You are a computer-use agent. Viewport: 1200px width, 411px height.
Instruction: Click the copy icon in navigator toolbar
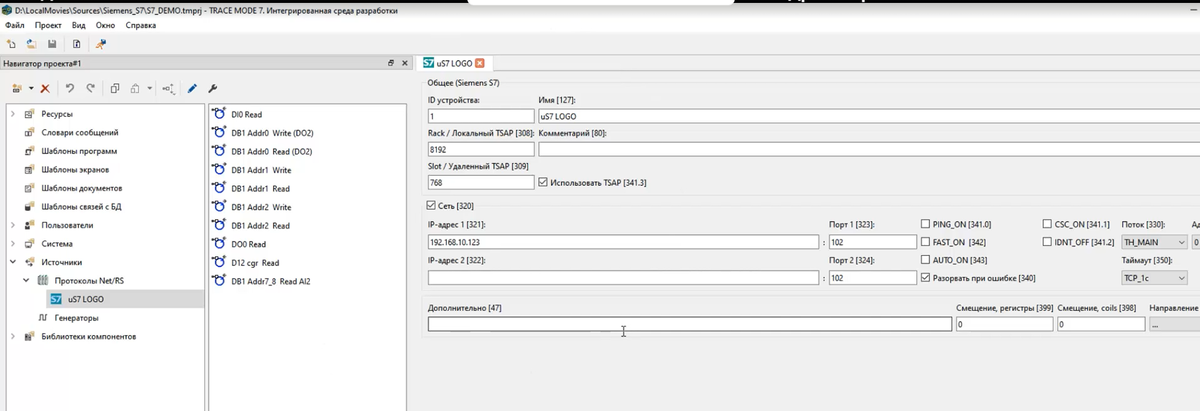(x=115, y=88)
